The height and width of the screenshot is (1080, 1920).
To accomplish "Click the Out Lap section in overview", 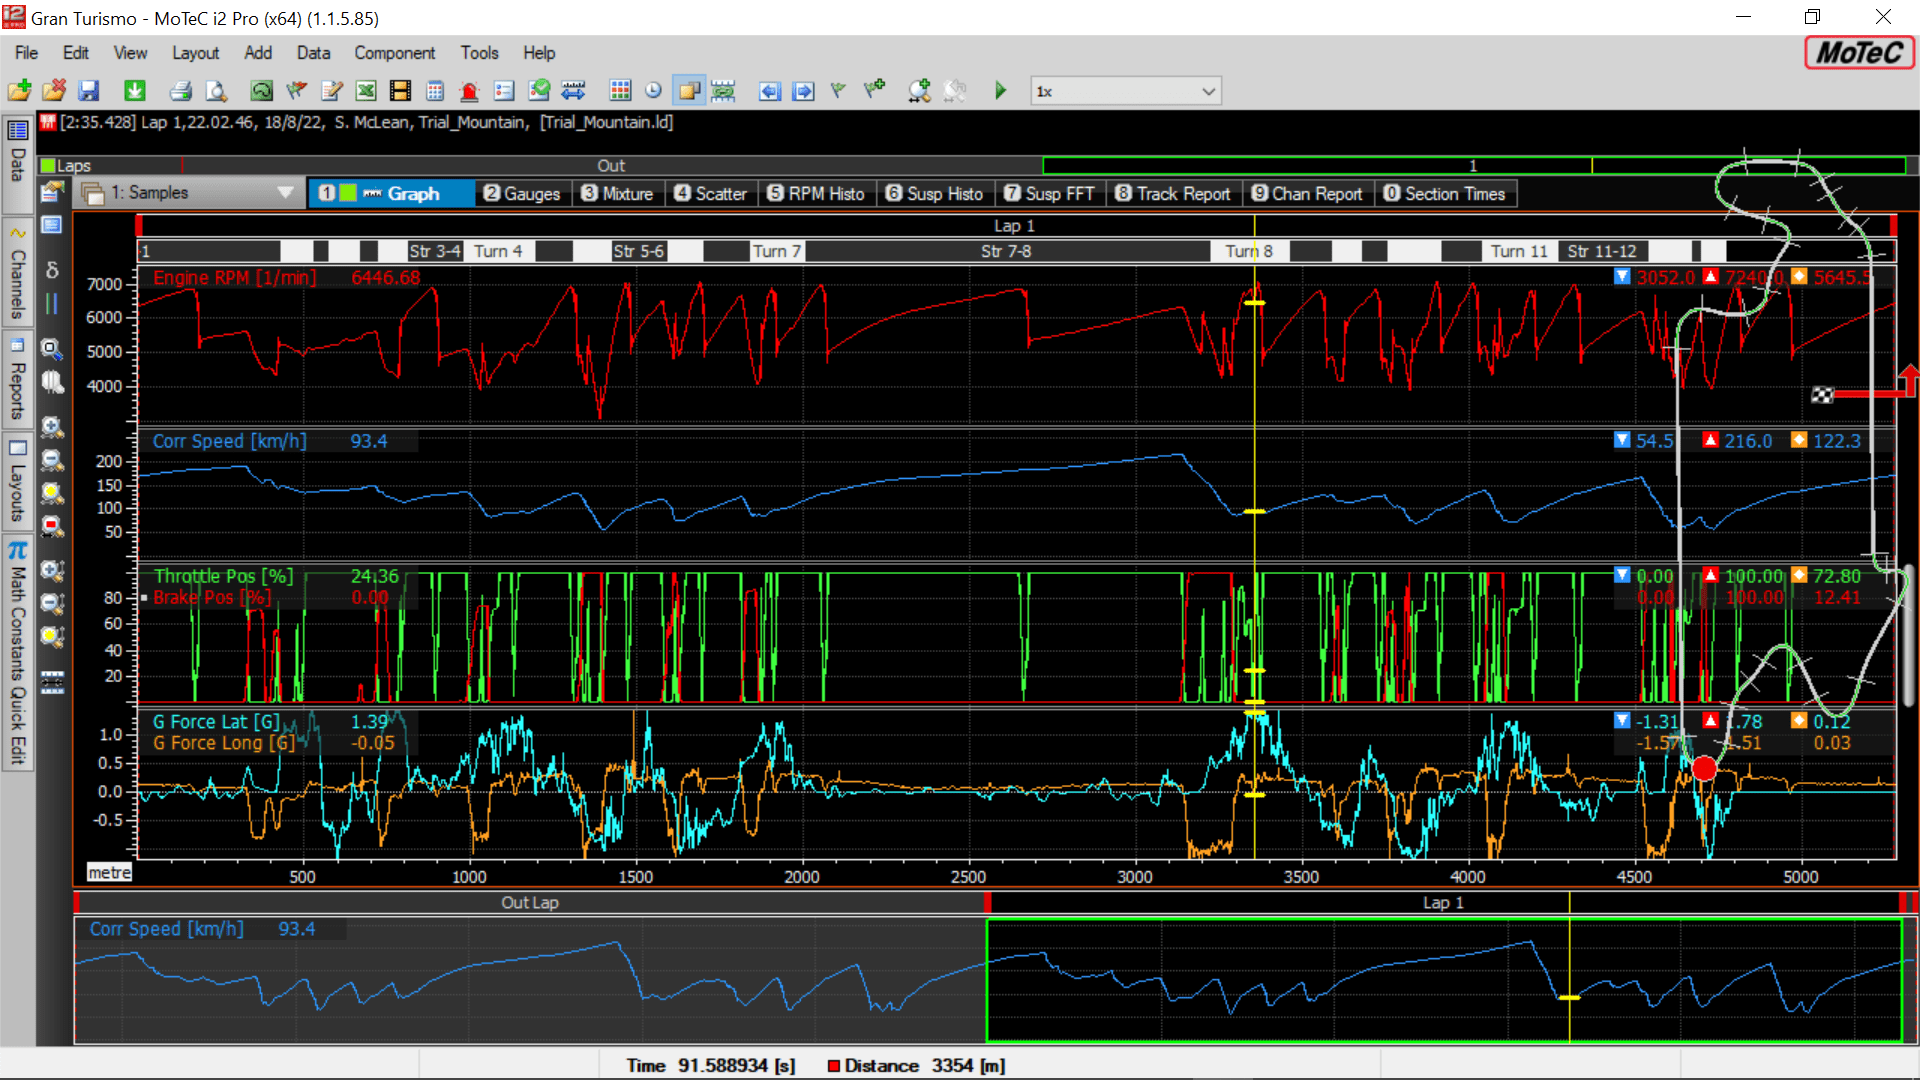I will click(530, 903).
